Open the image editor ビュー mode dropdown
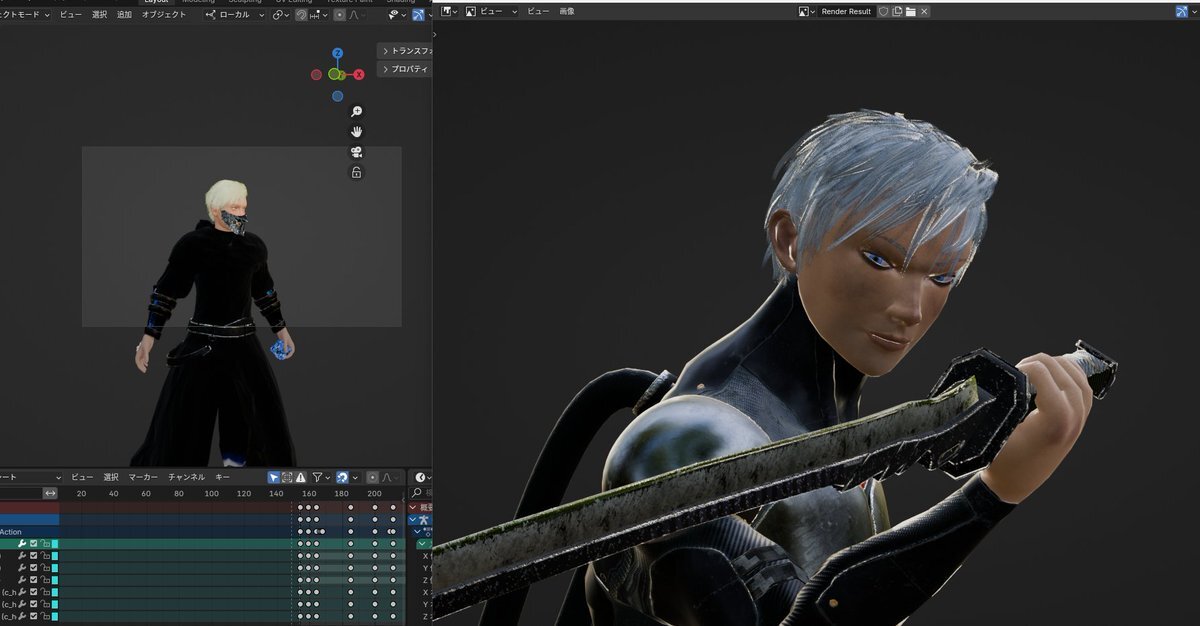Viewport: 1200px width, 626px height. [491, 11]
